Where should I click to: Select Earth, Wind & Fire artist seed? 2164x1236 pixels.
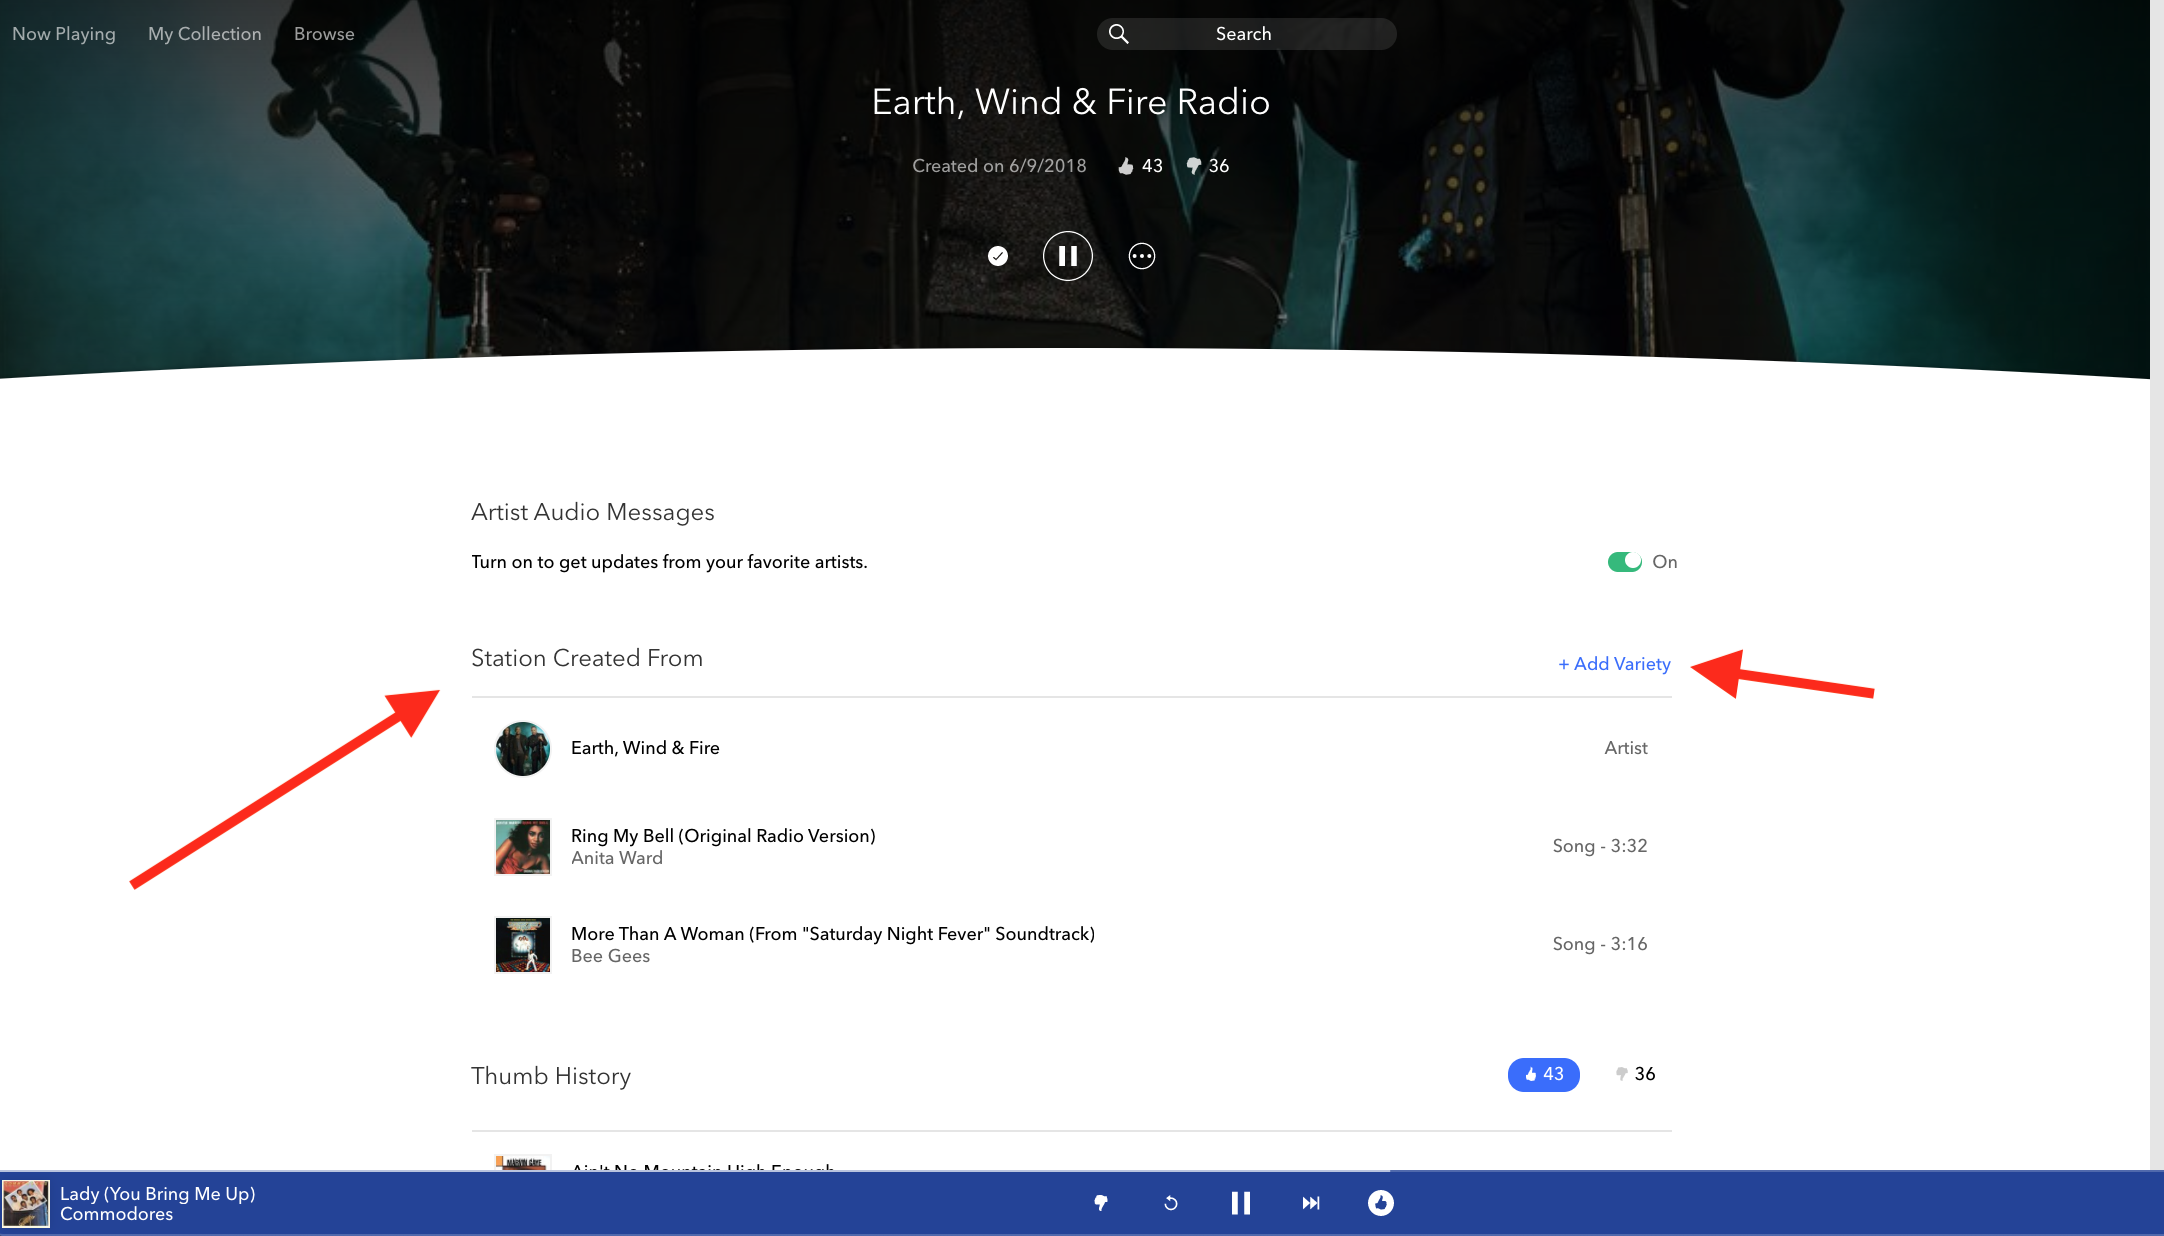click(645, 748)
